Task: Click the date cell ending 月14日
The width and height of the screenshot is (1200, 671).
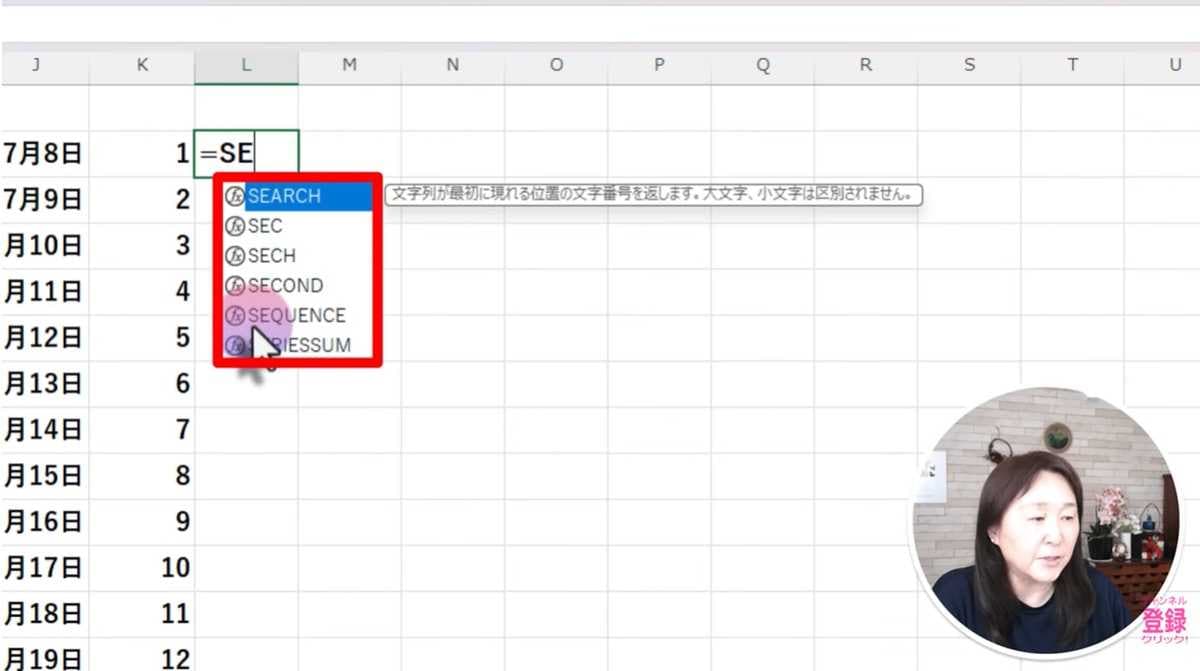Action: (44, 430)
